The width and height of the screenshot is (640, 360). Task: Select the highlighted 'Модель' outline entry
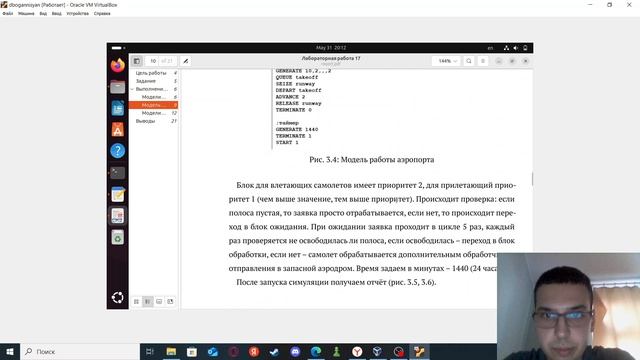click(x=153, y=105)
